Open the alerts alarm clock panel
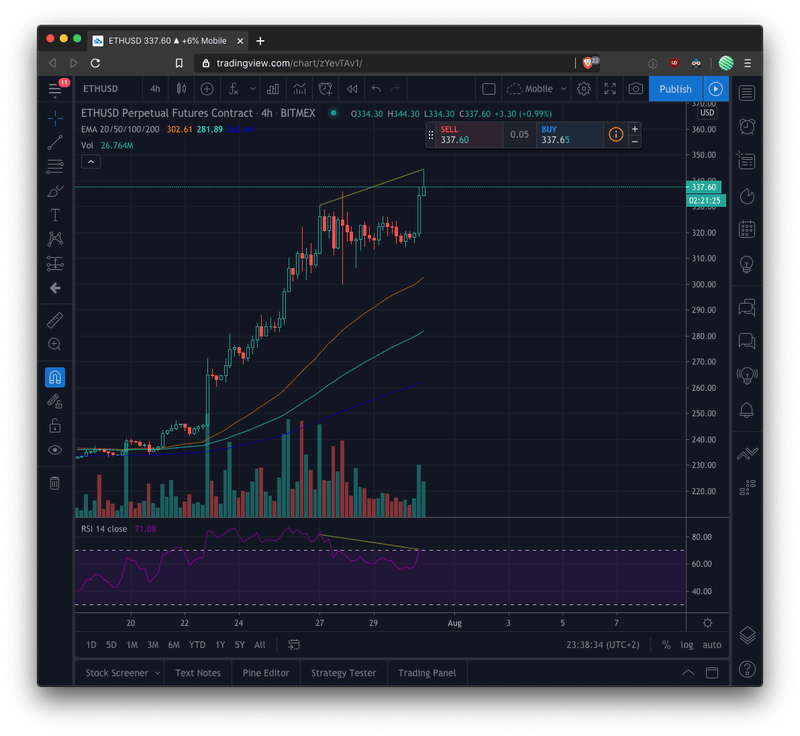The width and height of the screenshot is (800, 736). [x=747, y=126]
